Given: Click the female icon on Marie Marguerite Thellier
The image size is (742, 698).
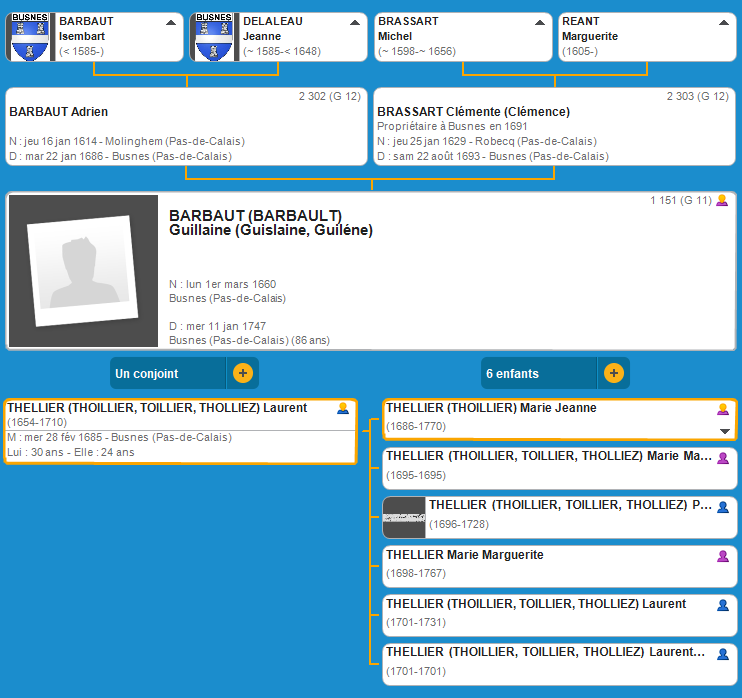Looking at the screenshot, I should (723, 556).
